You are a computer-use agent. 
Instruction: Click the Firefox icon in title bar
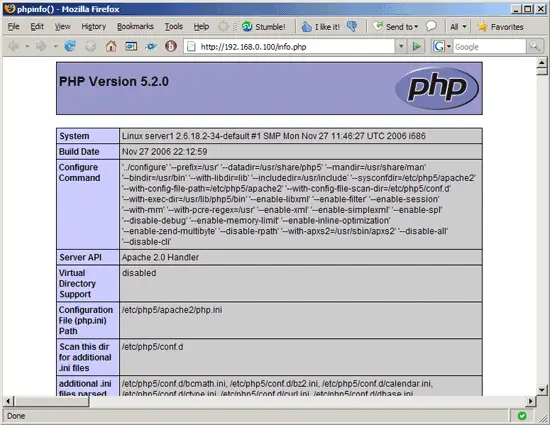click(9, 9)
